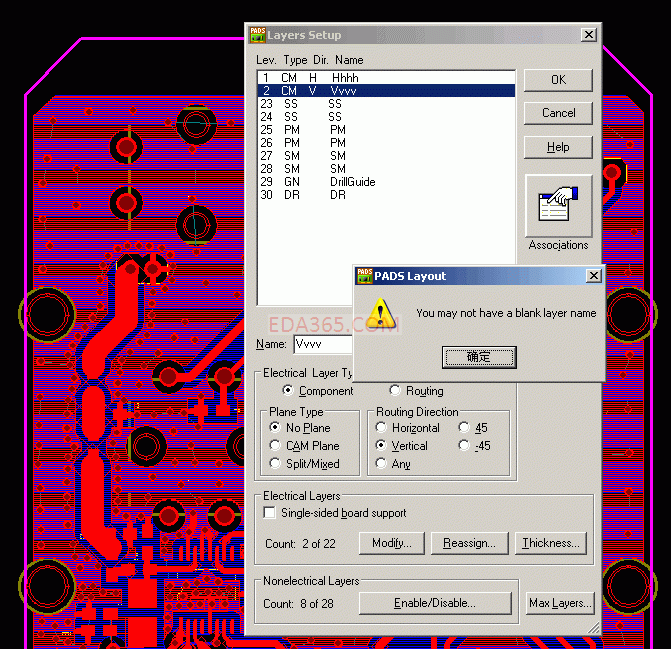Set routing direction to -45
This screenshot has width=671, height=649.
464,445
